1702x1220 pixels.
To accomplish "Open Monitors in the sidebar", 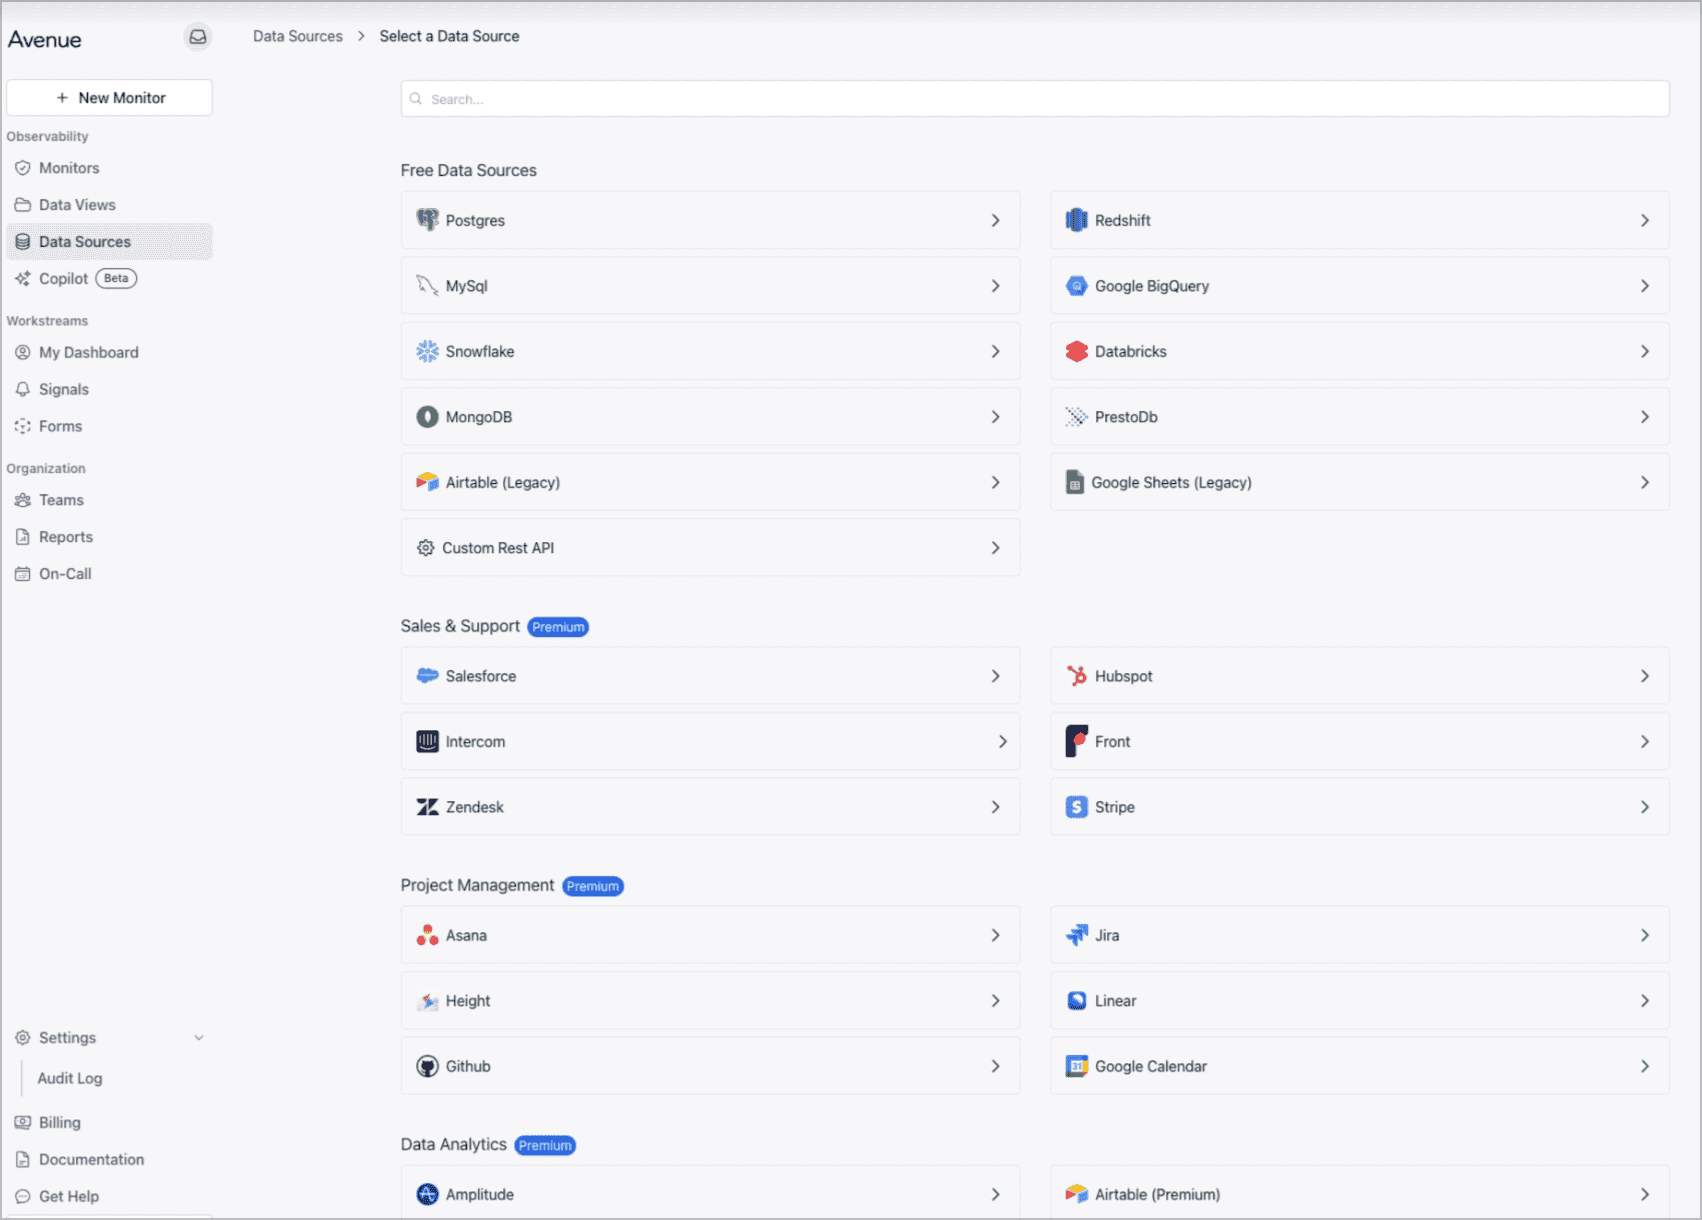I will [109, 168].
